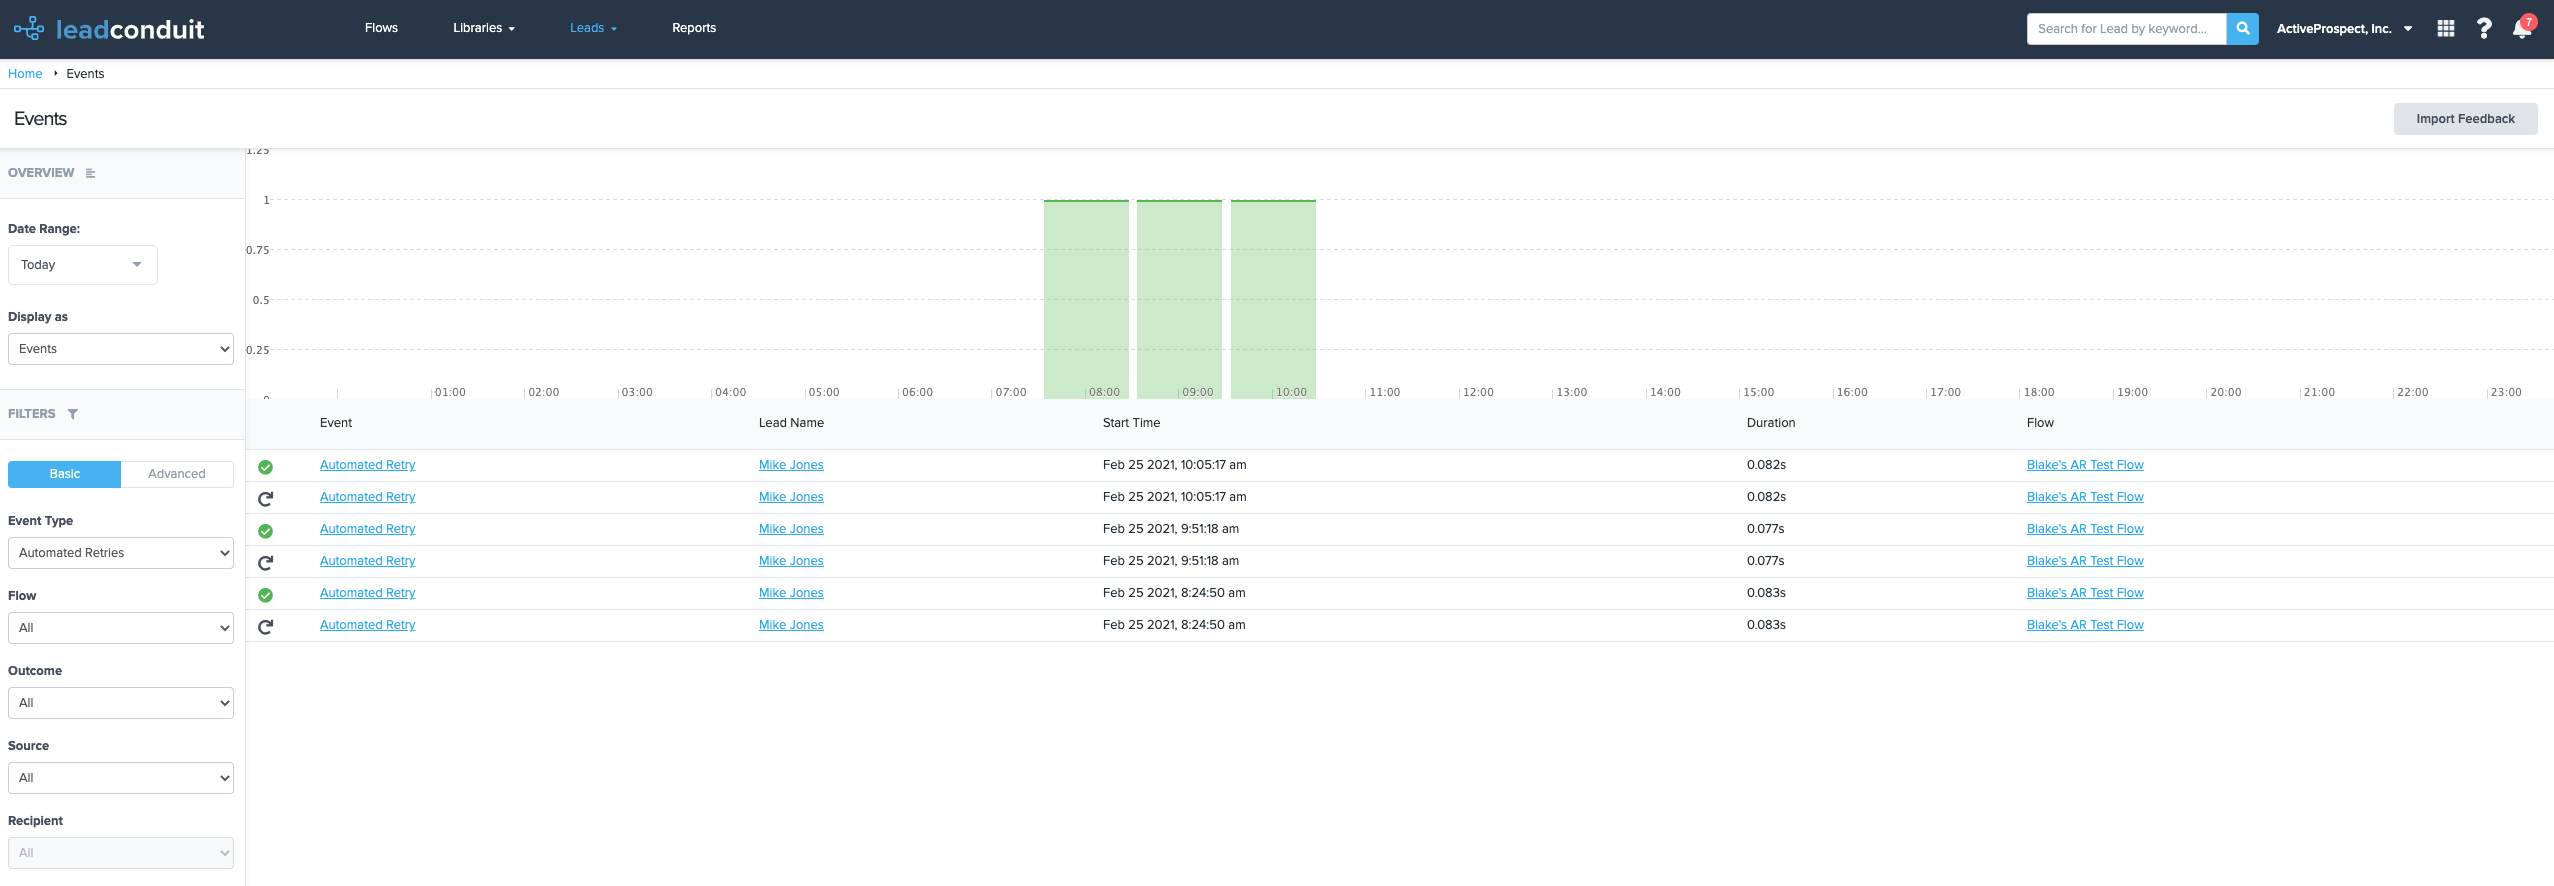Open the notifications bell
The image size is (2554, 886).
coord(2521,29)
